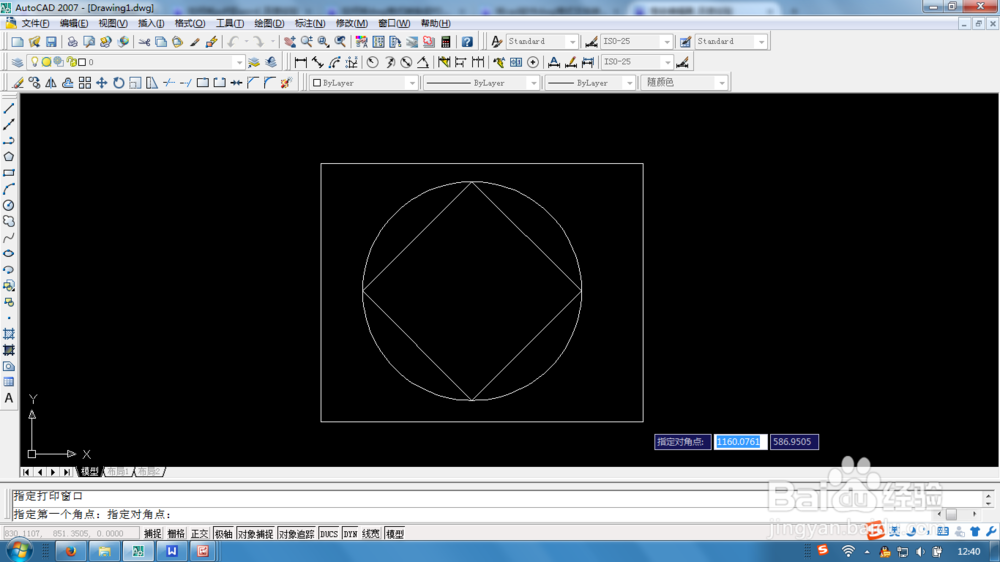Click the 1160.0761 coordinate input field
This screenshot has height=562, width=1000.
click(739, 441)
